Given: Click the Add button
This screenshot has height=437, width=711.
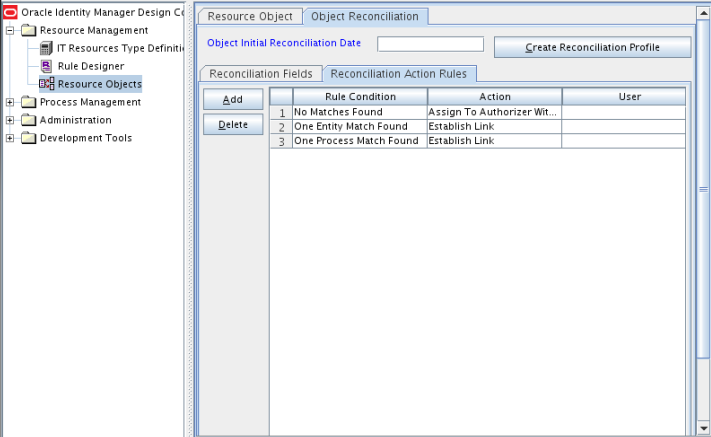Looking at the screenshot, I should [x=233, y=99].
